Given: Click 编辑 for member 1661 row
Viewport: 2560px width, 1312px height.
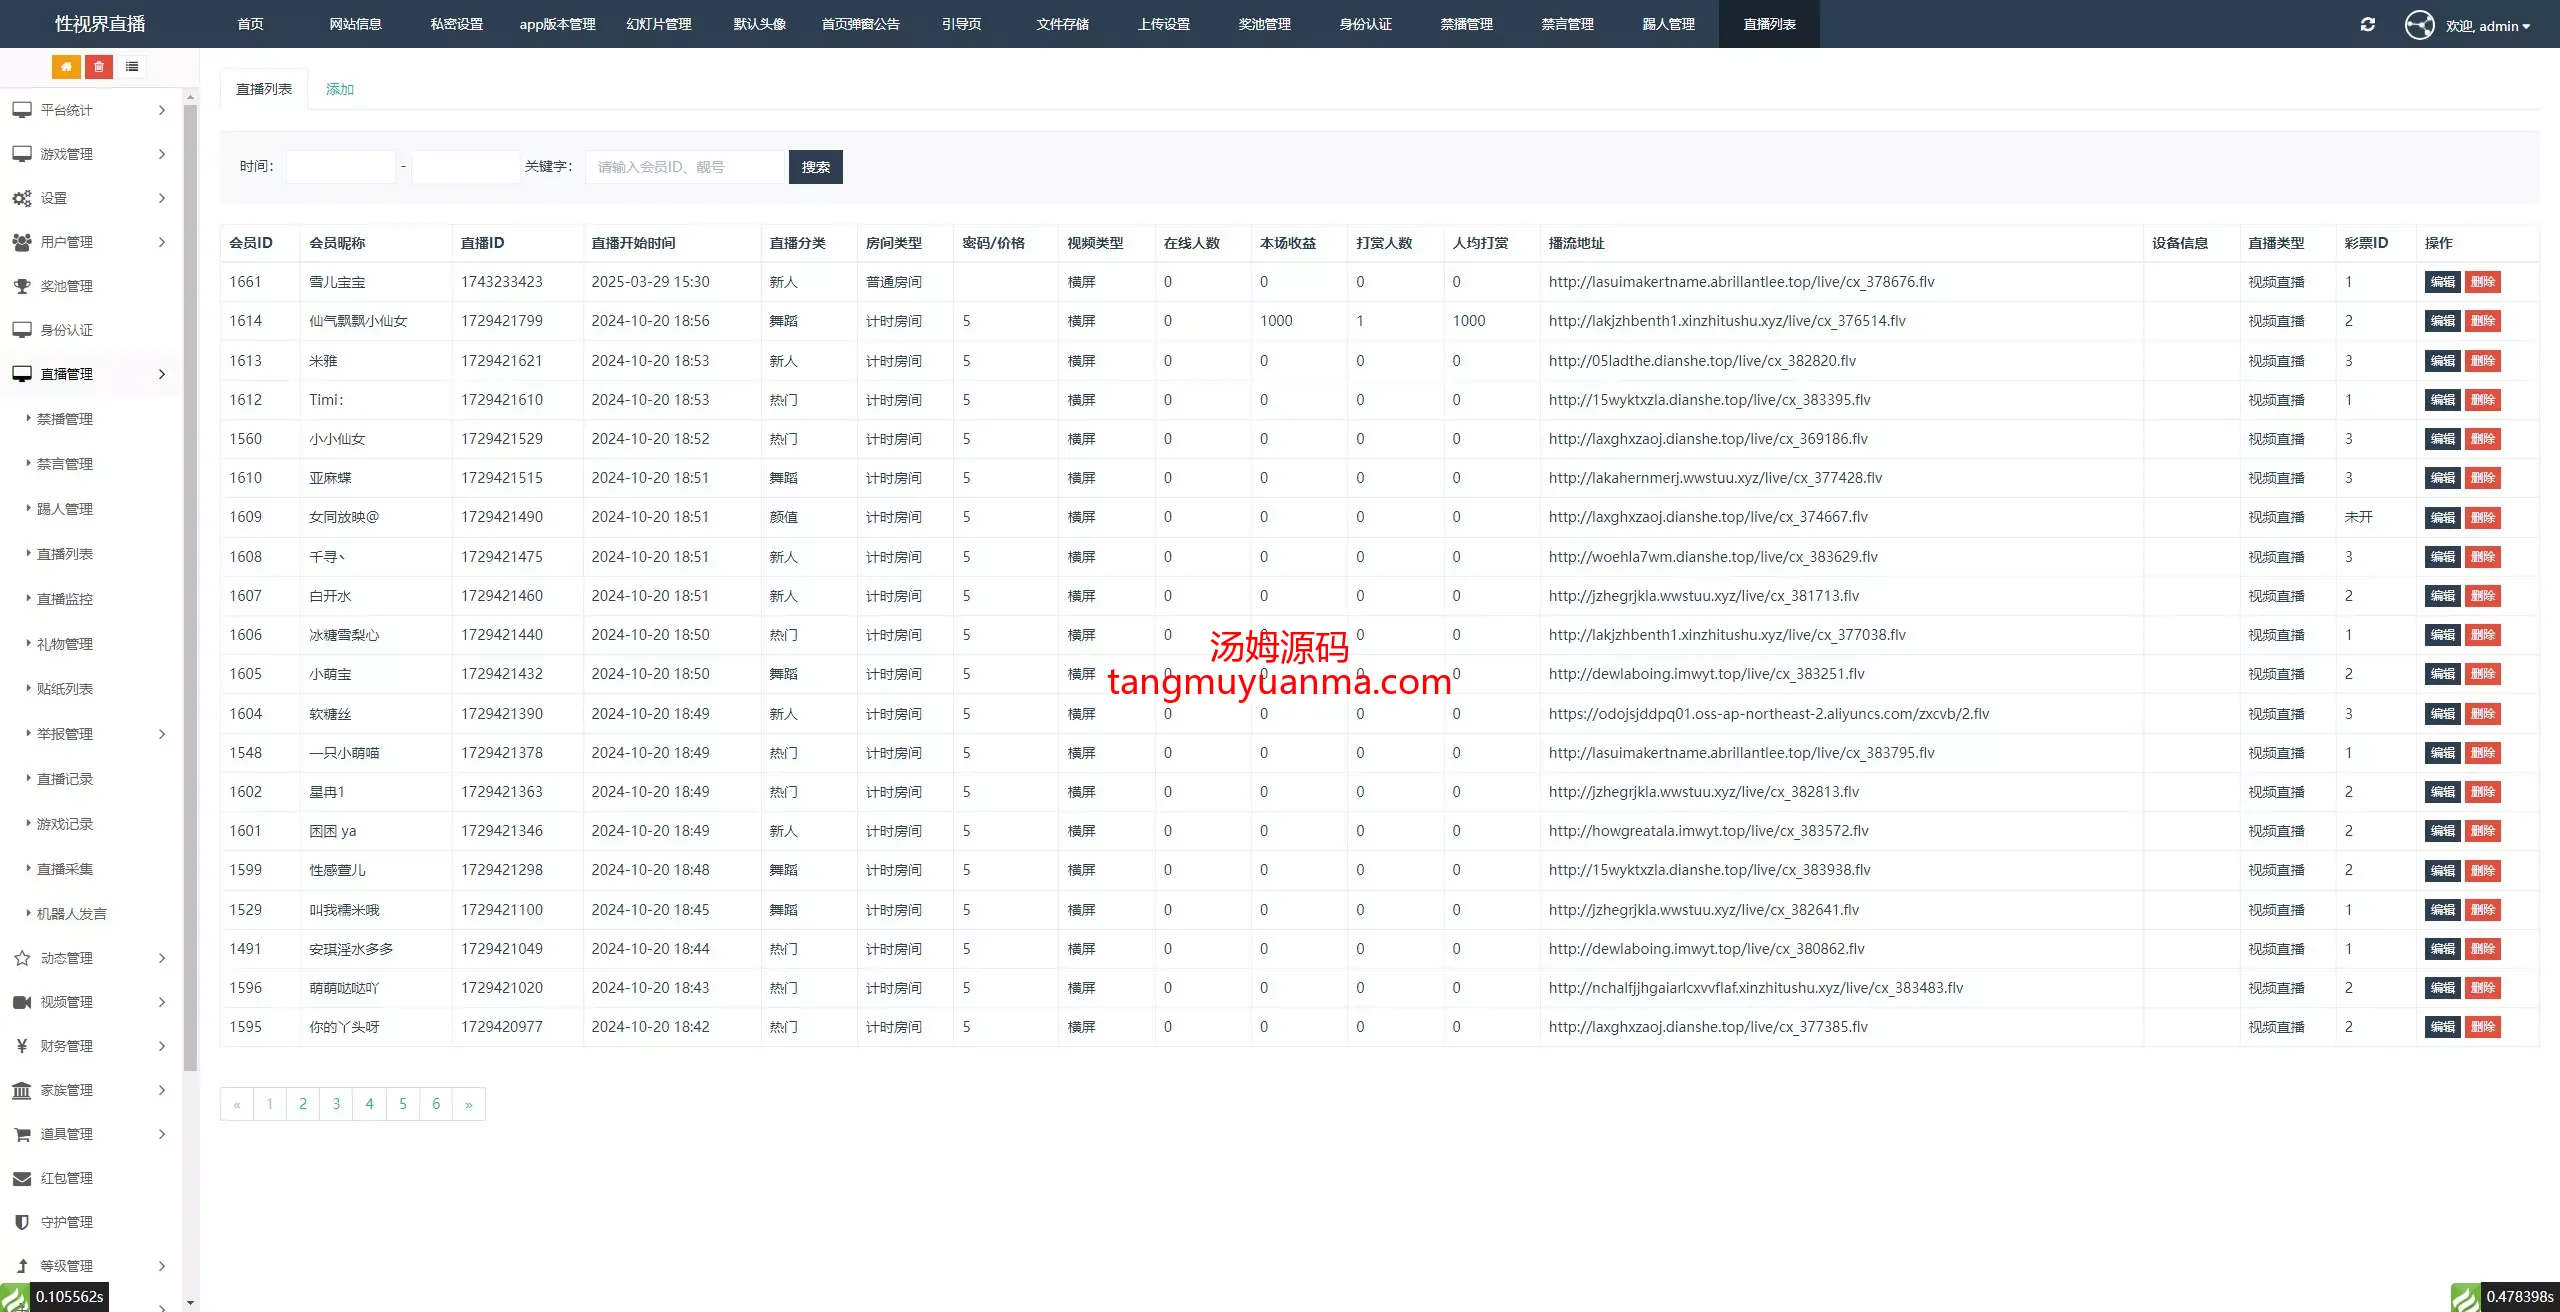Looking at the screenshot, I should tap(2442, 282).
